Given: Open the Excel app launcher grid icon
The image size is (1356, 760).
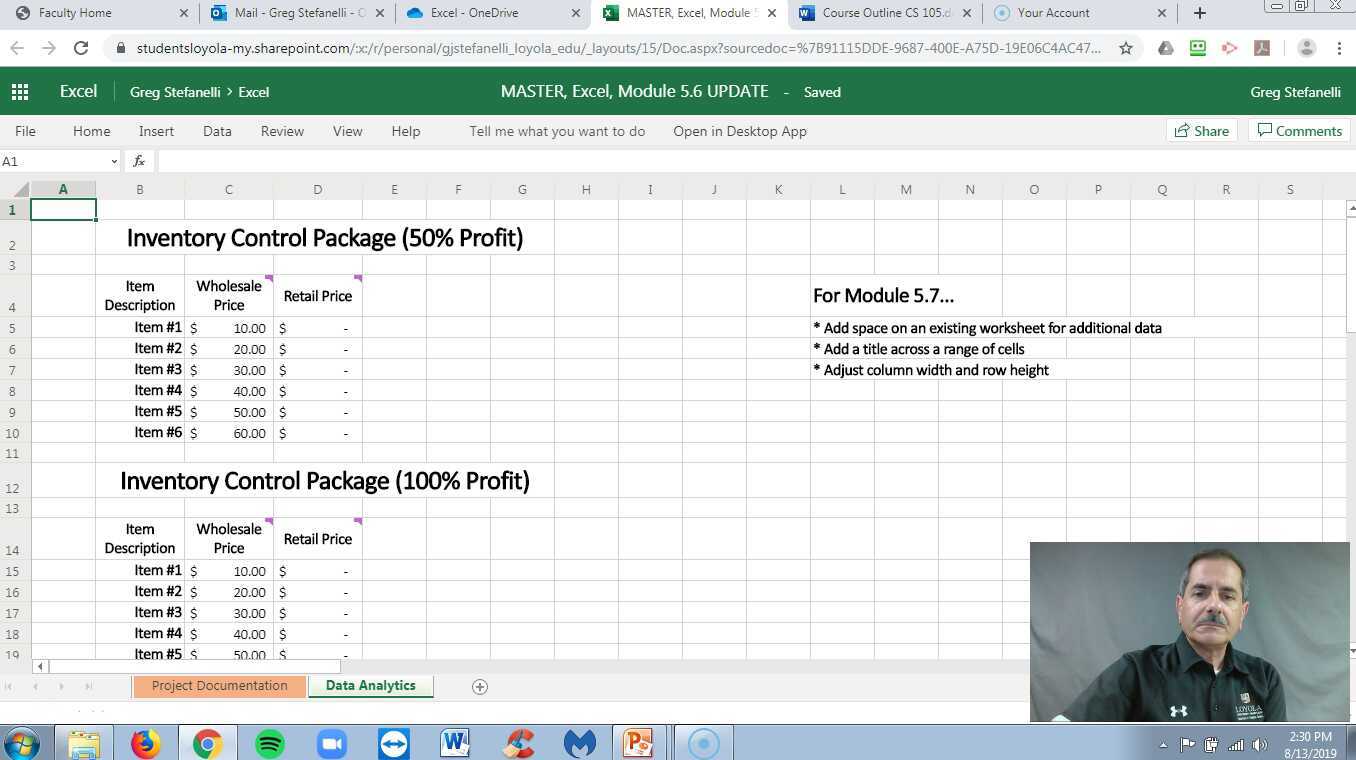Looking at the screenshot, I should pos(20,91).
